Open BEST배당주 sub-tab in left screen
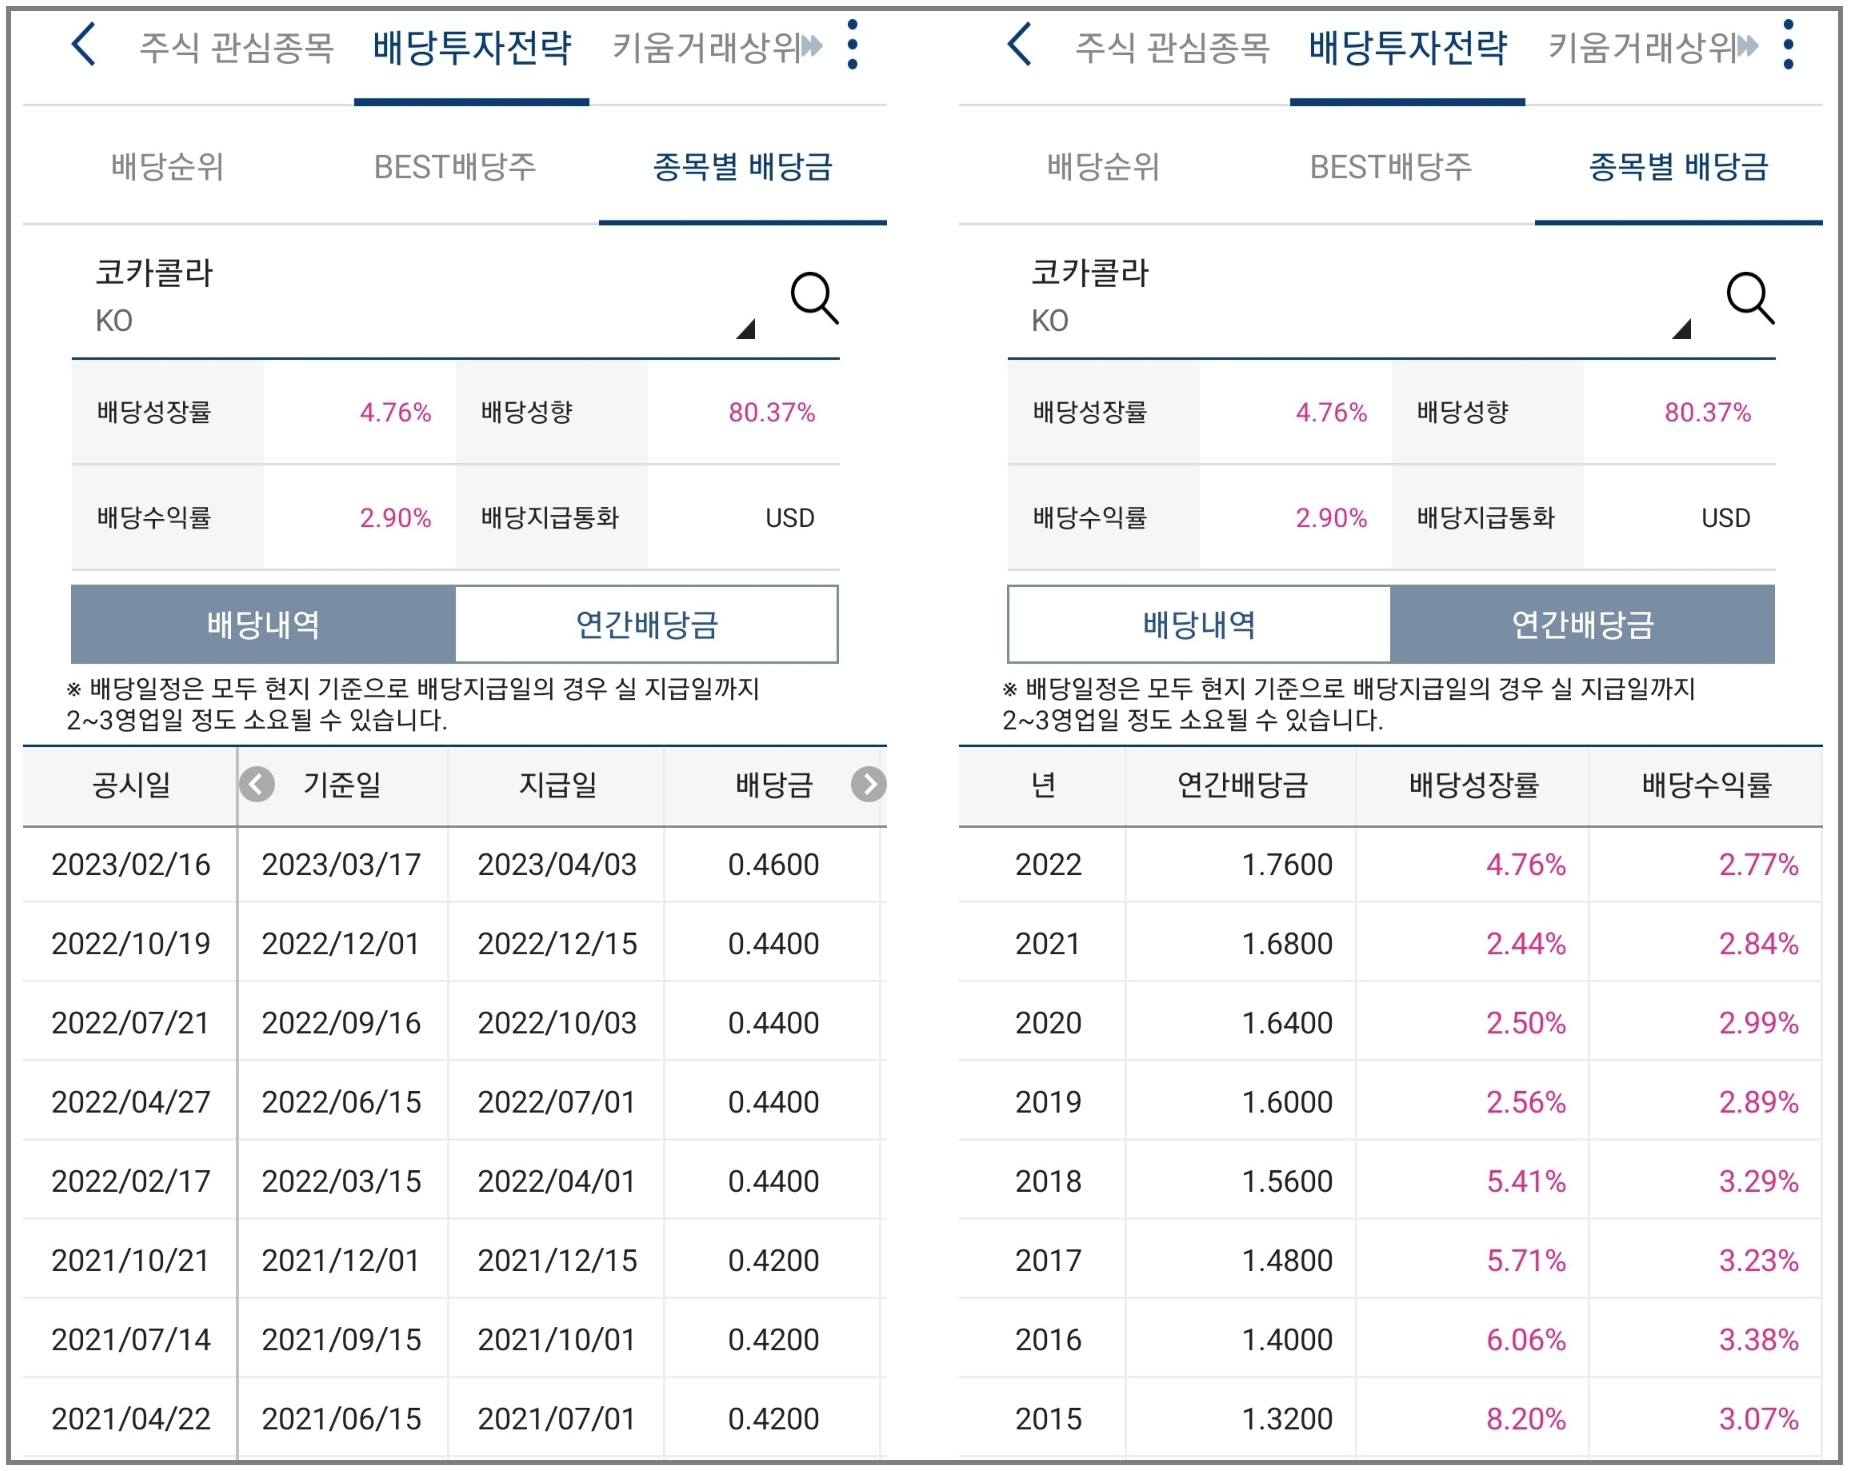The image size is (1851, 1471). 455,166
